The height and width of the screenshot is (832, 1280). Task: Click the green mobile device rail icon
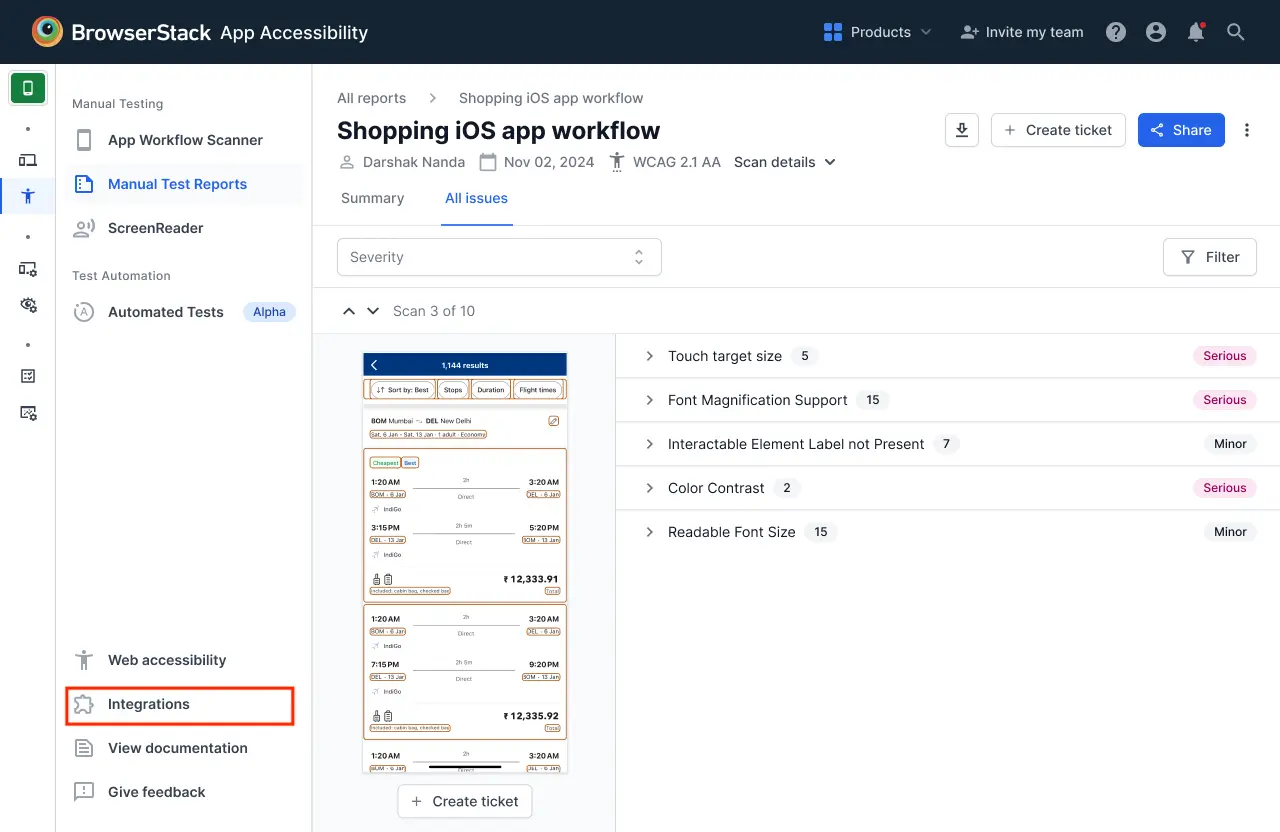(28, 88)
